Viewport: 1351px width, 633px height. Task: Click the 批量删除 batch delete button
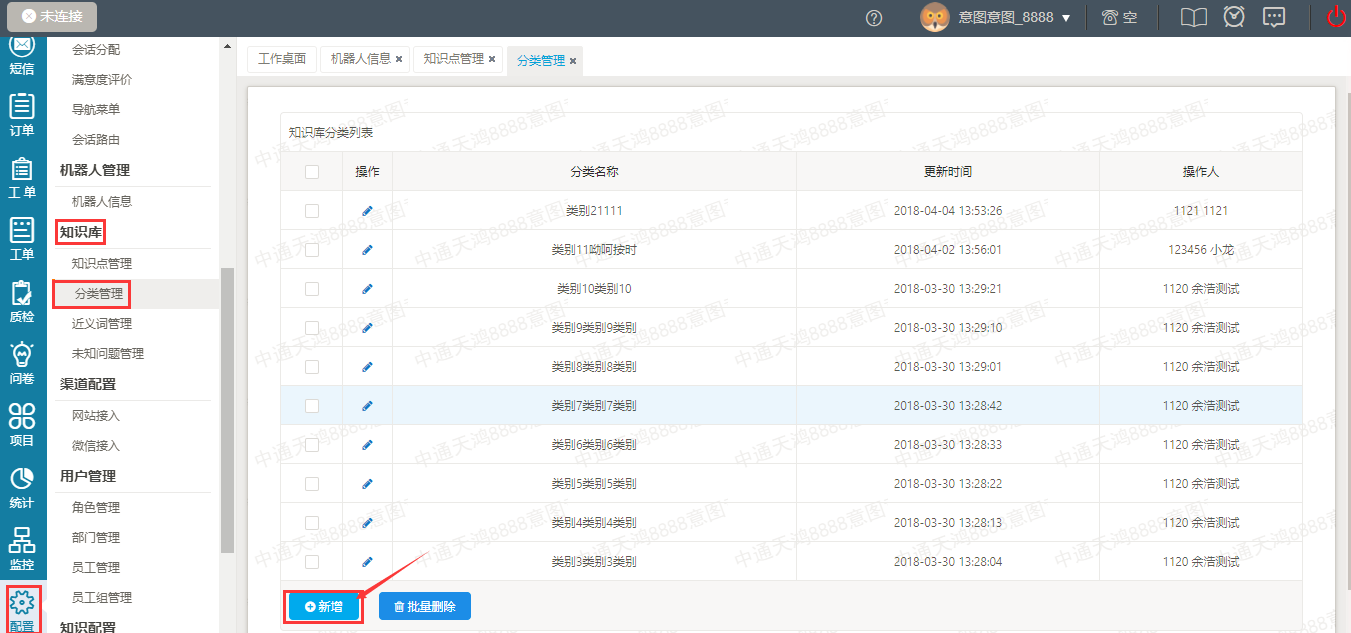tap(425, 606)
